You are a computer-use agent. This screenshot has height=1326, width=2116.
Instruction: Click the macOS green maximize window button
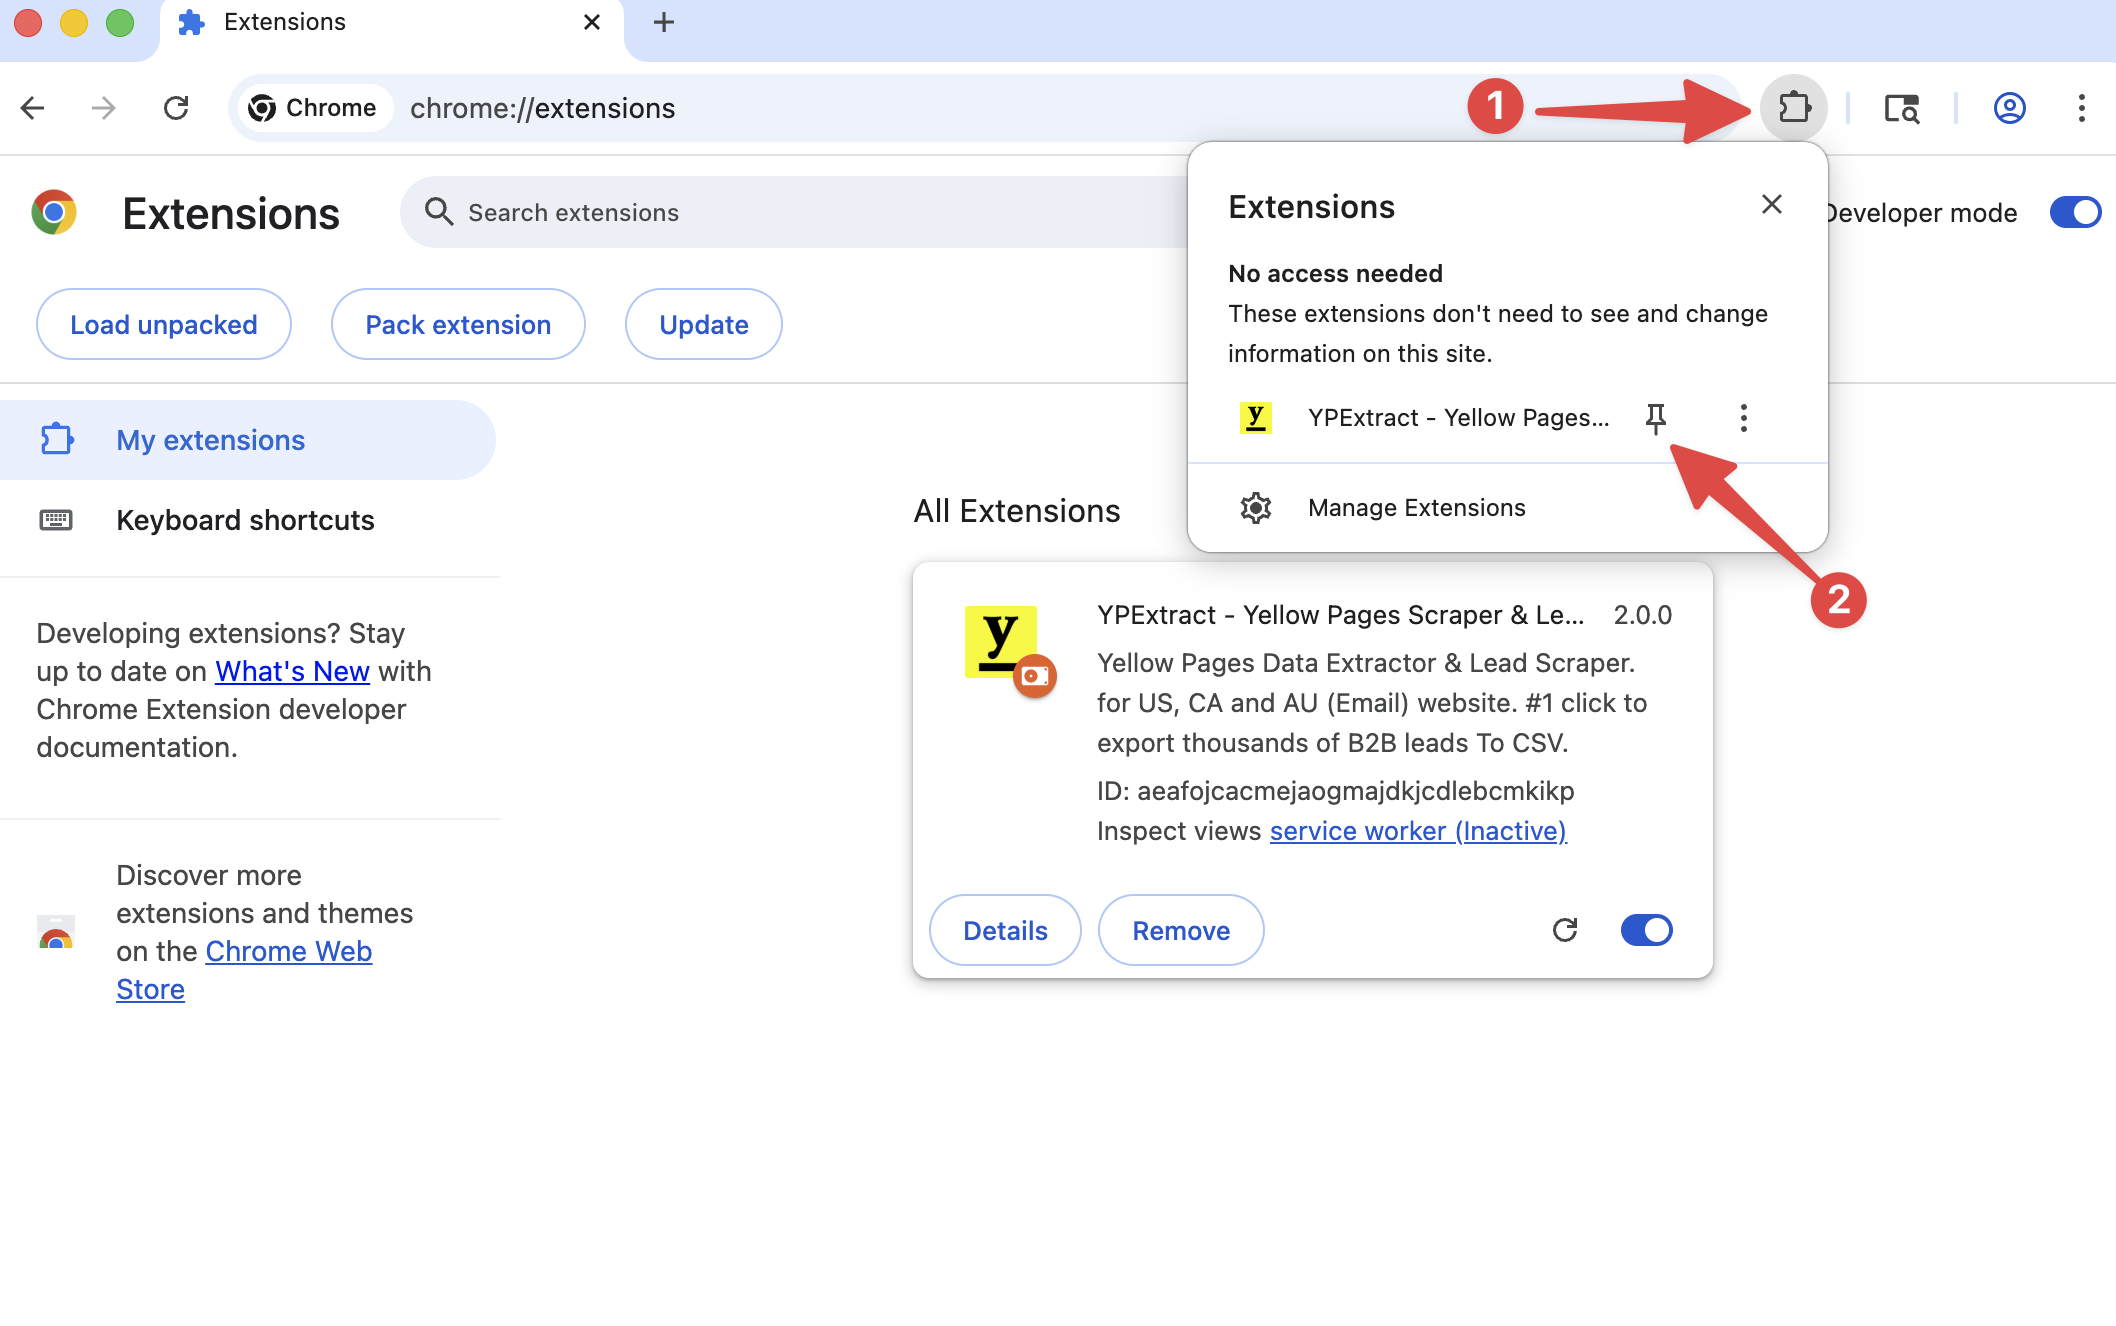[x=120, y=22]
